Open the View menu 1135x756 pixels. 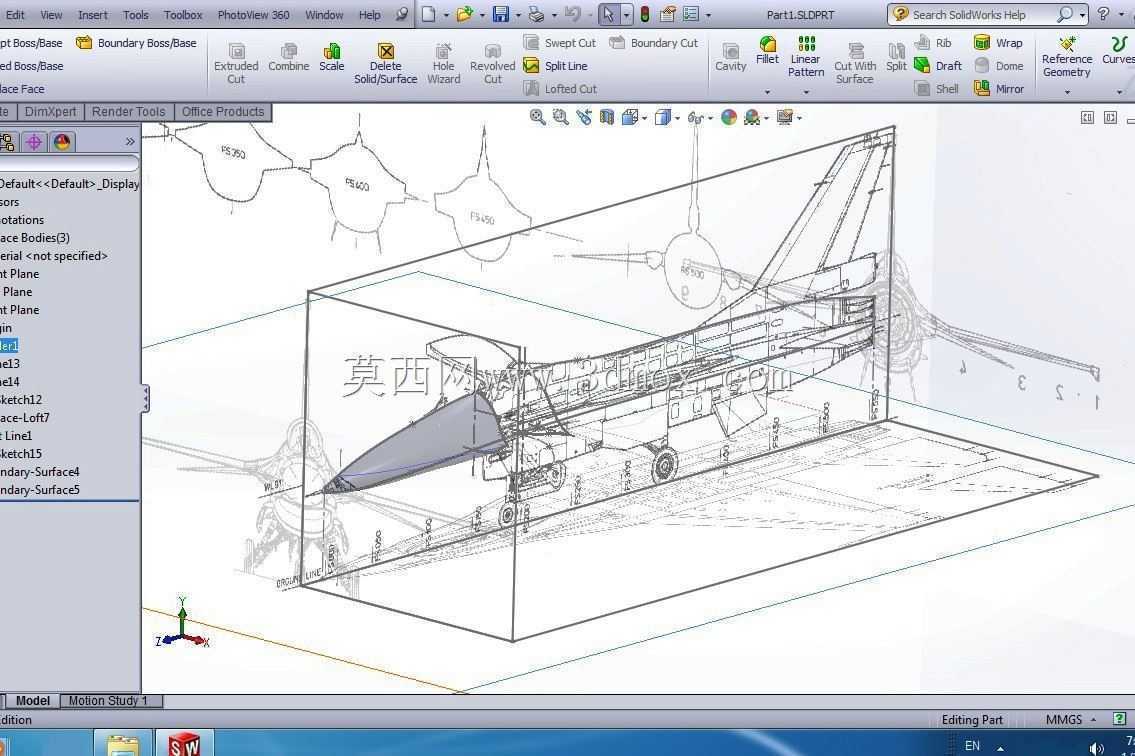51,14
